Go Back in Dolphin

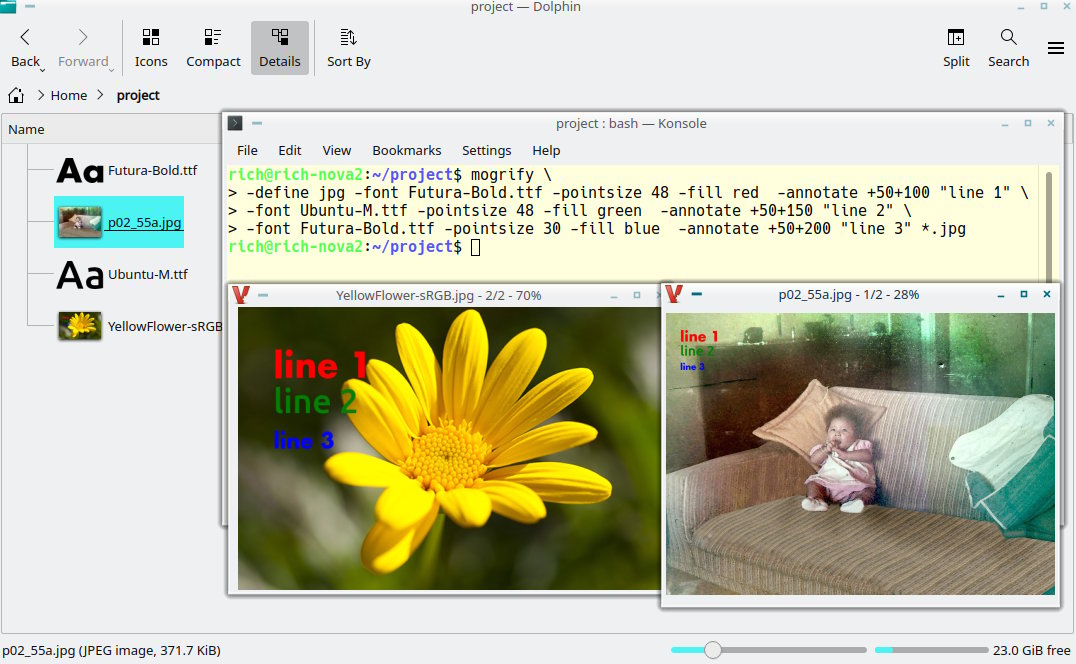point(26,48)
